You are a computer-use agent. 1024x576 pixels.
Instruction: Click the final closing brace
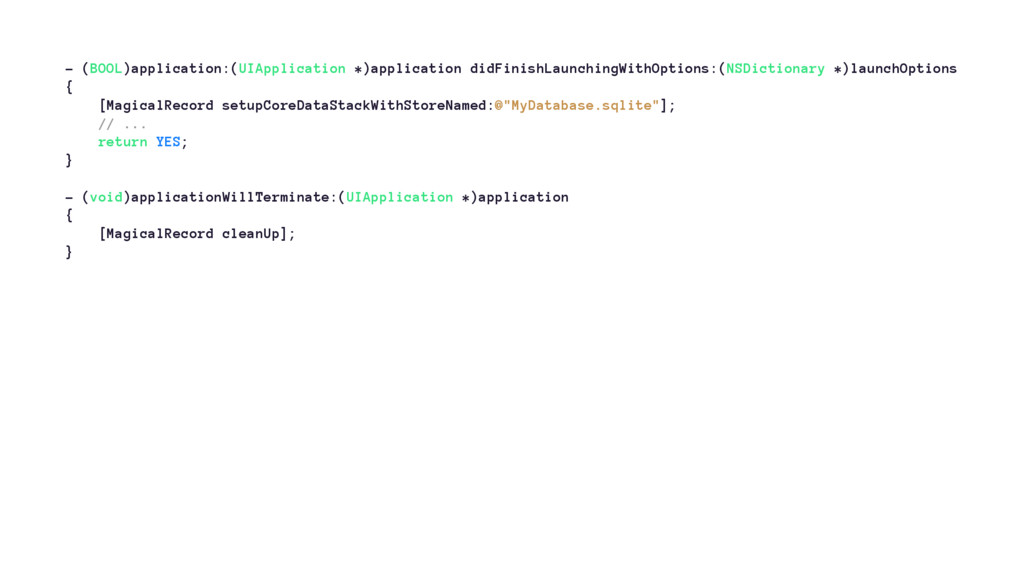coord(69,252)
